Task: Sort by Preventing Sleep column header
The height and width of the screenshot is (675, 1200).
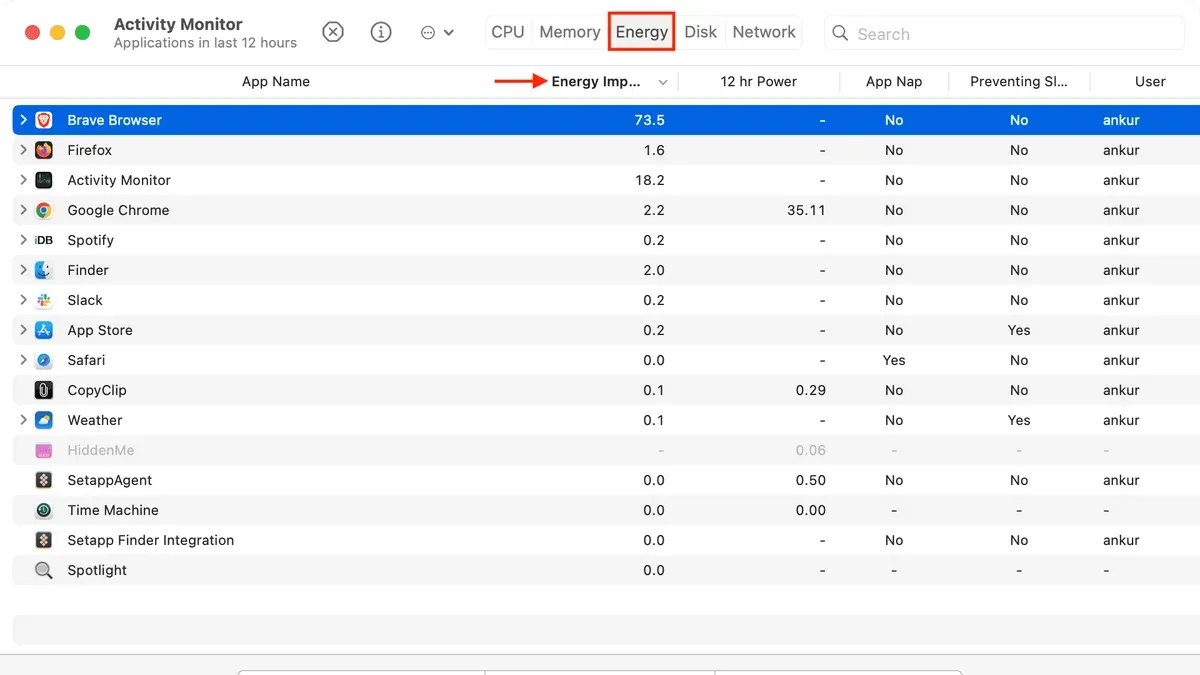Action: coord(1019,82)
